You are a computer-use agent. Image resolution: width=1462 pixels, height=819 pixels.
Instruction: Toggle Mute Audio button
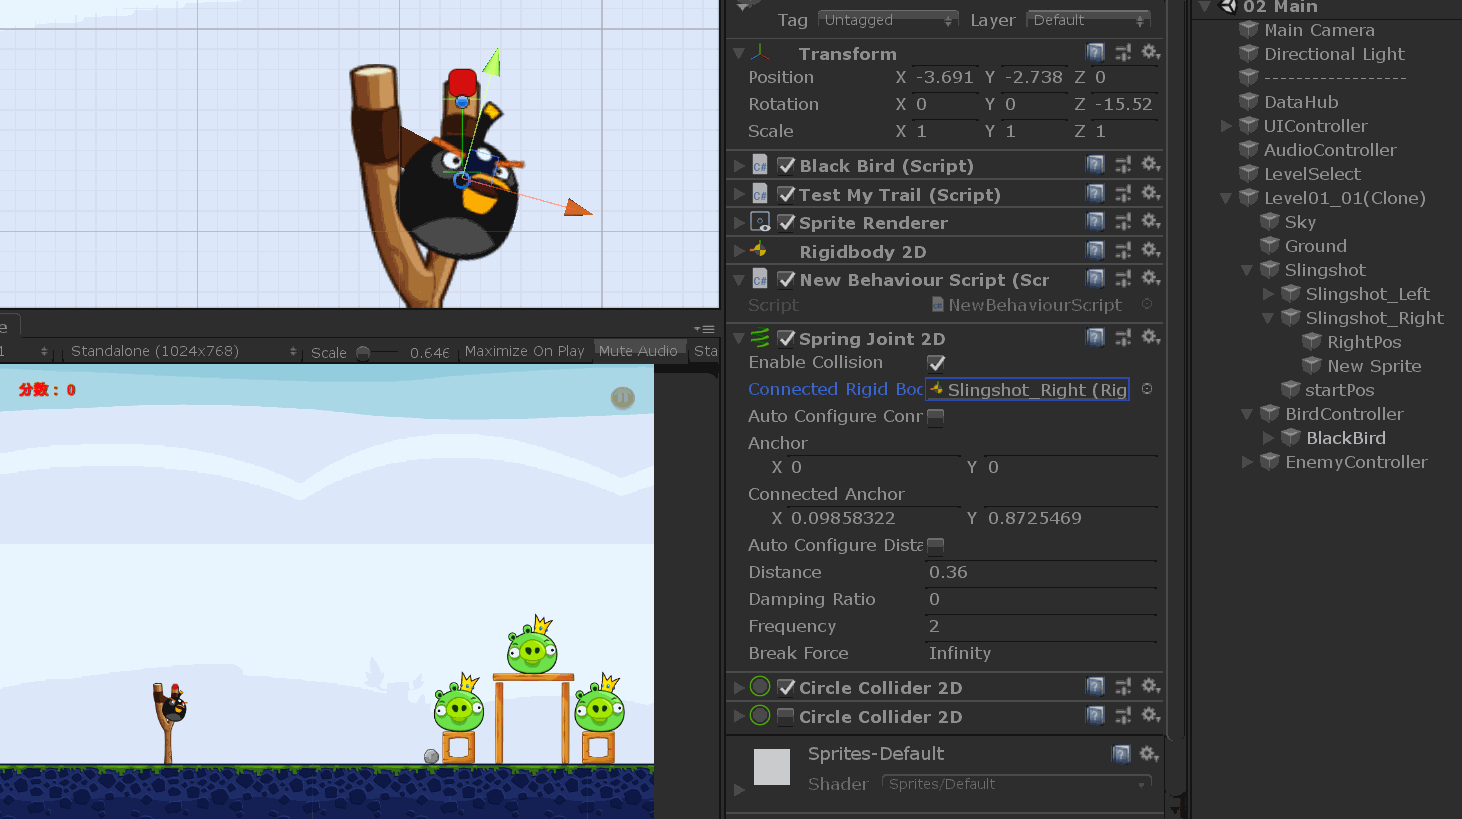click(x=638, y=351)
